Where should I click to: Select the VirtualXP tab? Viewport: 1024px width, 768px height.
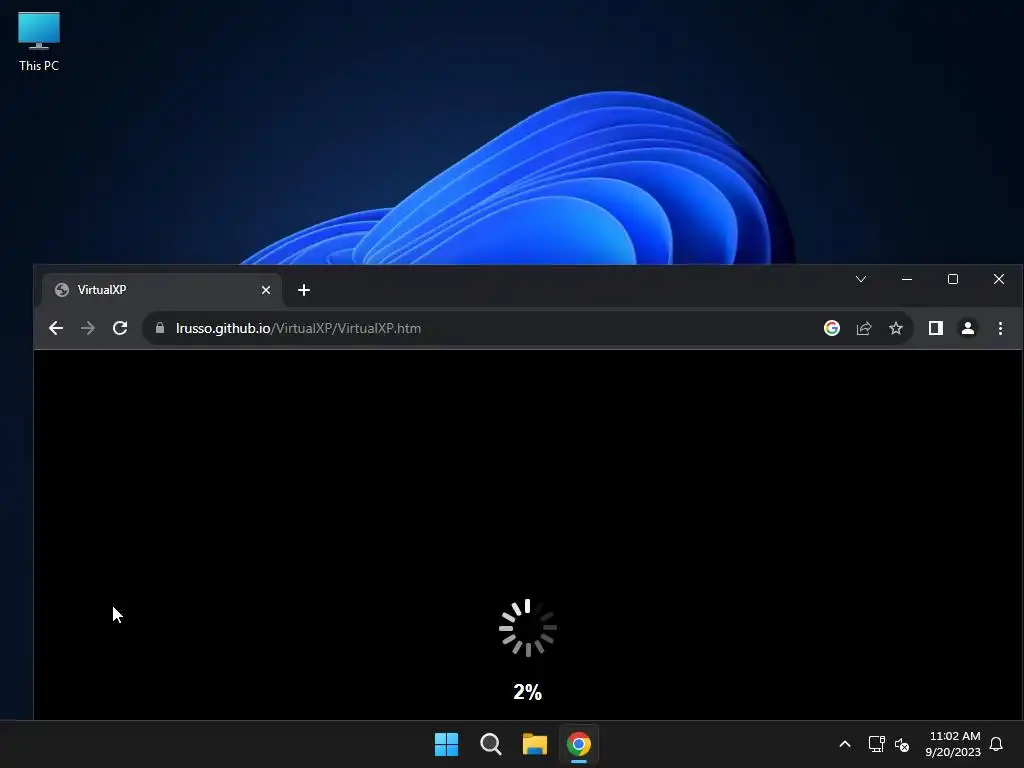pos(161,290)
